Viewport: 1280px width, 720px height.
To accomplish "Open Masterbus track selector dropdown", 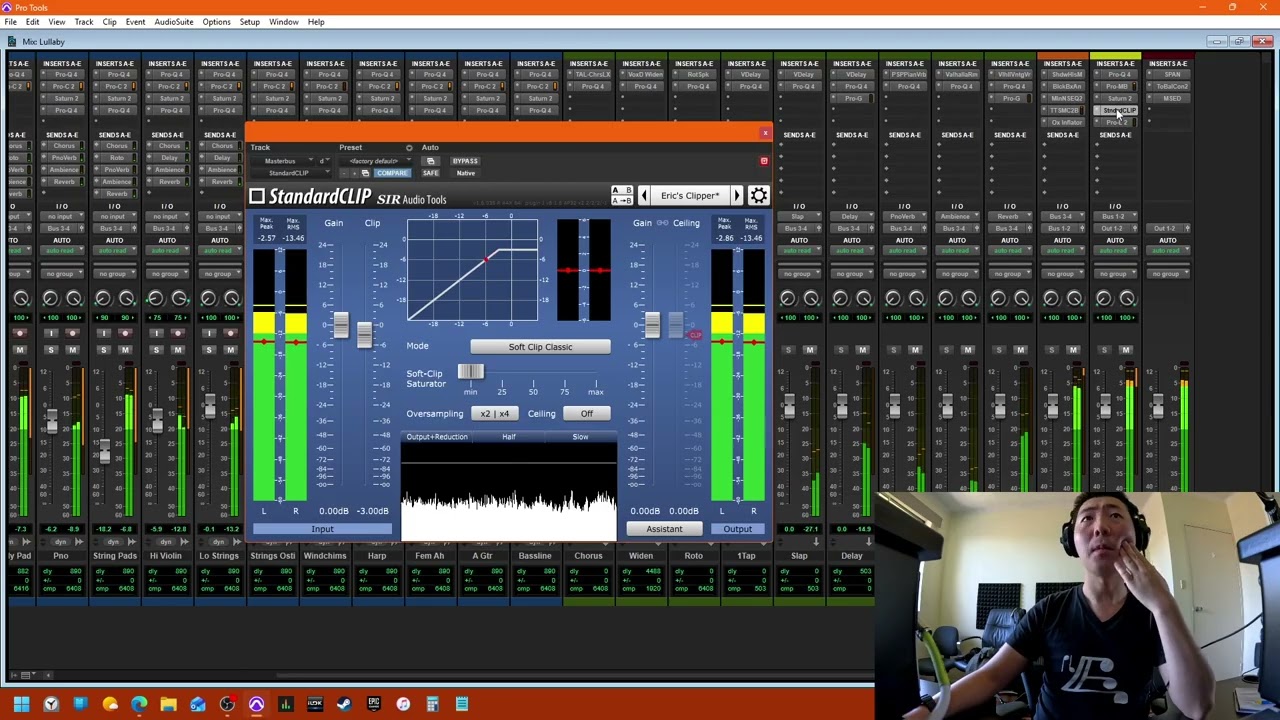I will click(282, 161).
